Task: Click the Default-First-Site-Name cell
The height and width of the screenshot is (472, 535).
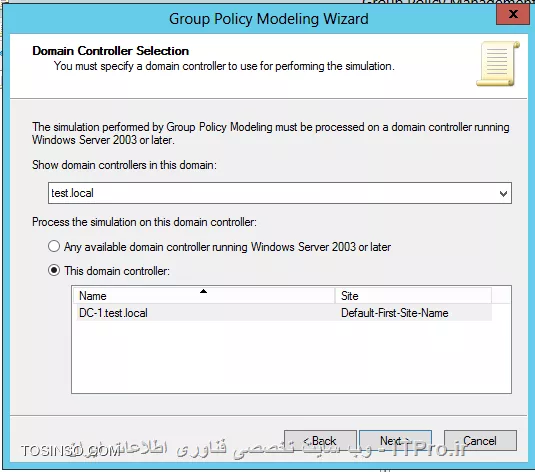Action: [x=394, y=313]
